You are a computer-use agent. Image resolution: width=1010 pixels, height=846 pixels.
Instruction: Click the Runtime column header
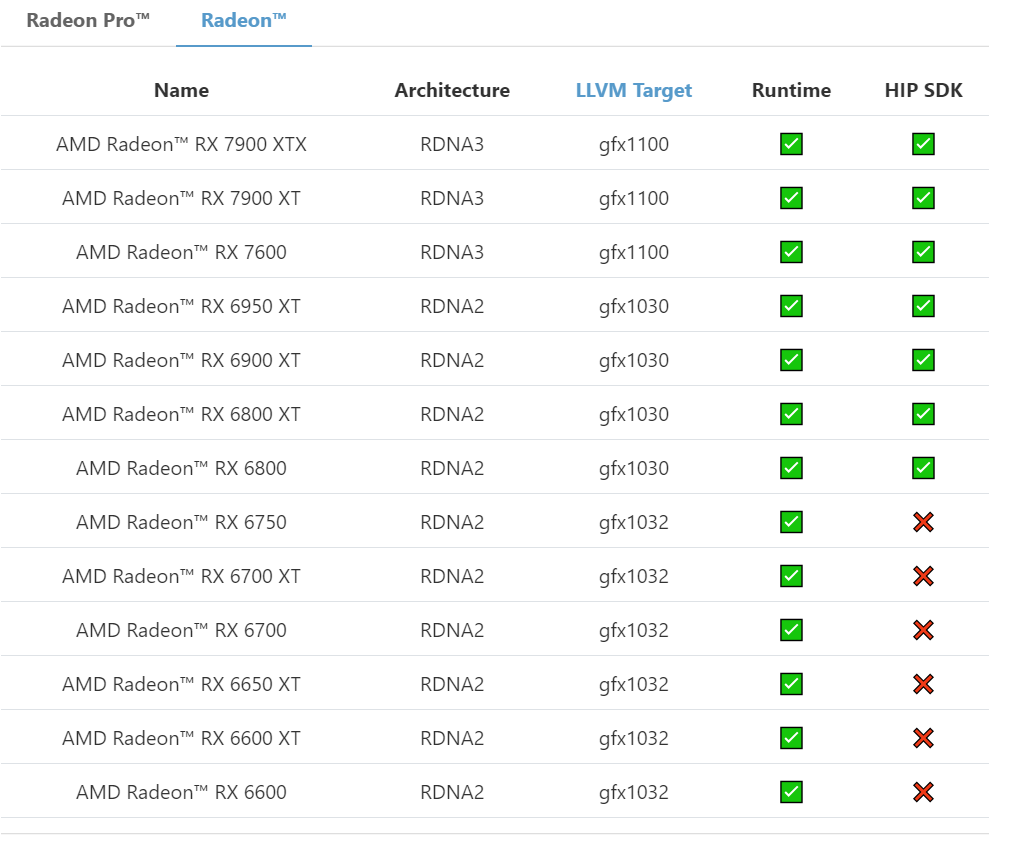[792, 90]
